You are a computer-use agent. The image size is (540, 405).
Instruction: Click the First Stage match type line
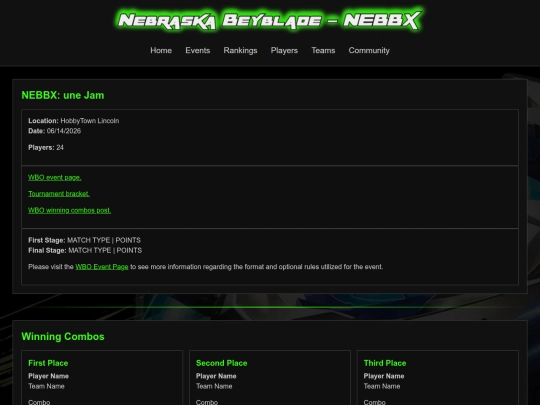pos(84,240)
